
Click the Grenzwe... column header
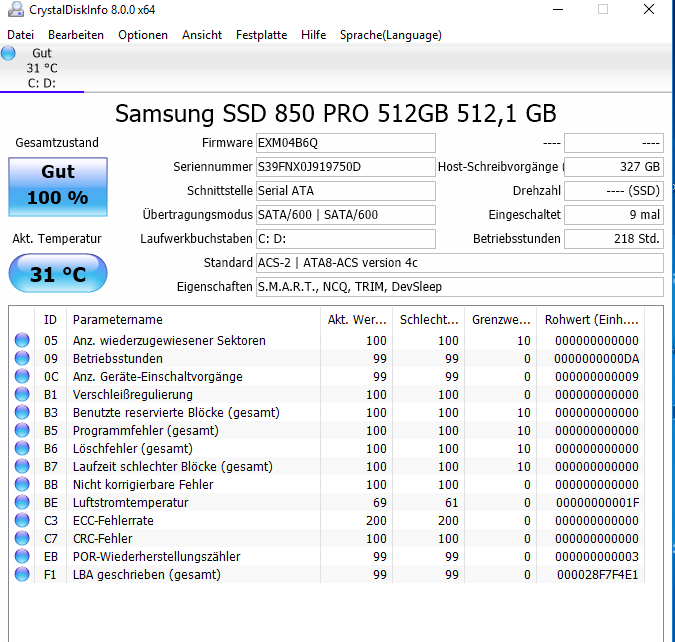501,319
